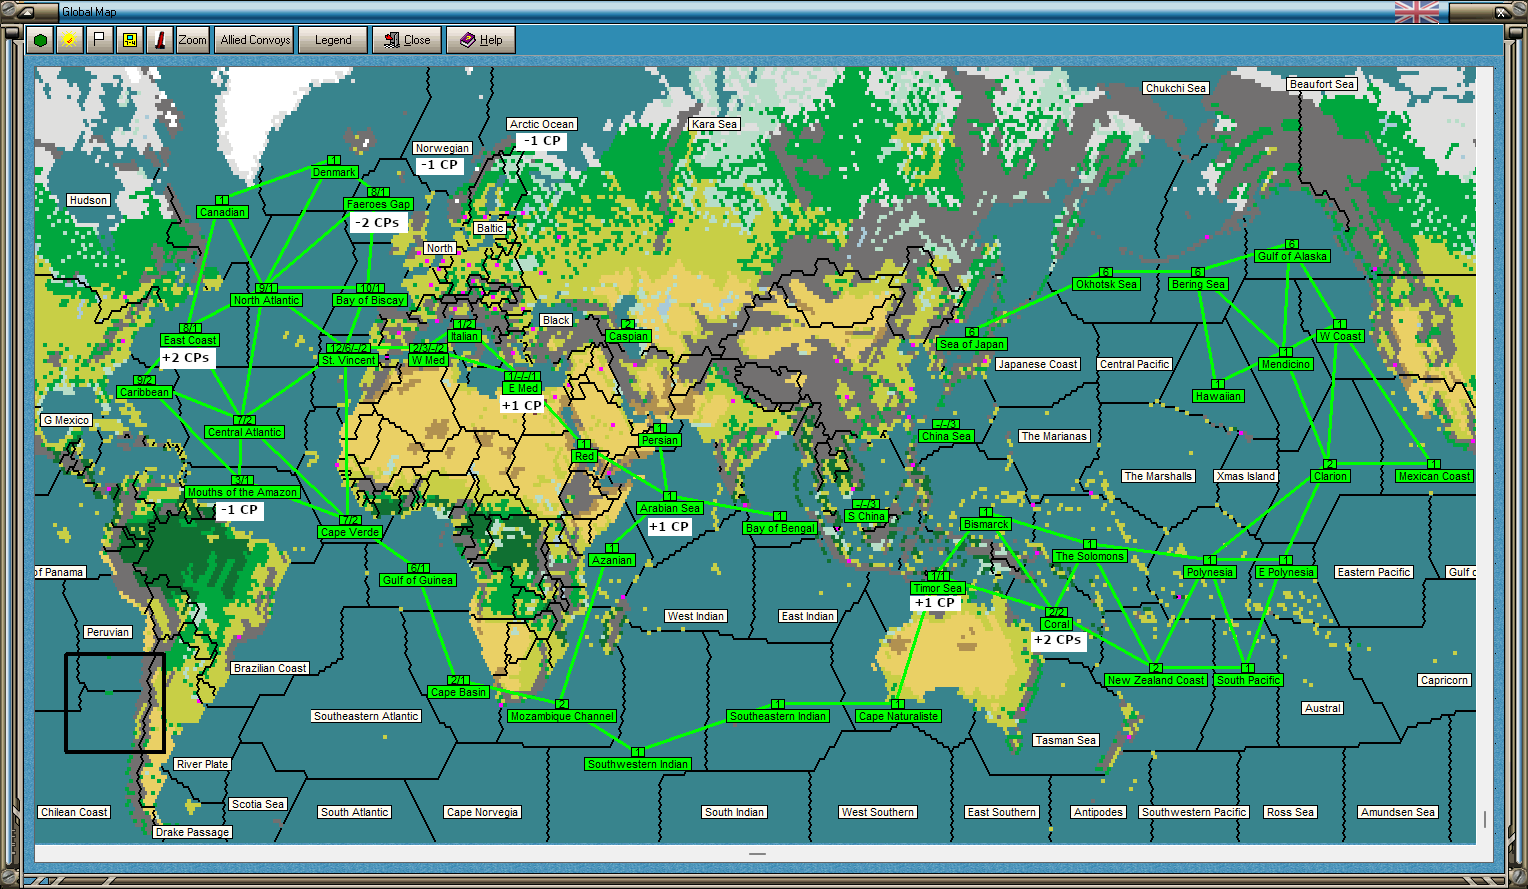Select the Hawaiian sea area label
The height and width of the screenshot is (889, 1528).
point(1218,396)
